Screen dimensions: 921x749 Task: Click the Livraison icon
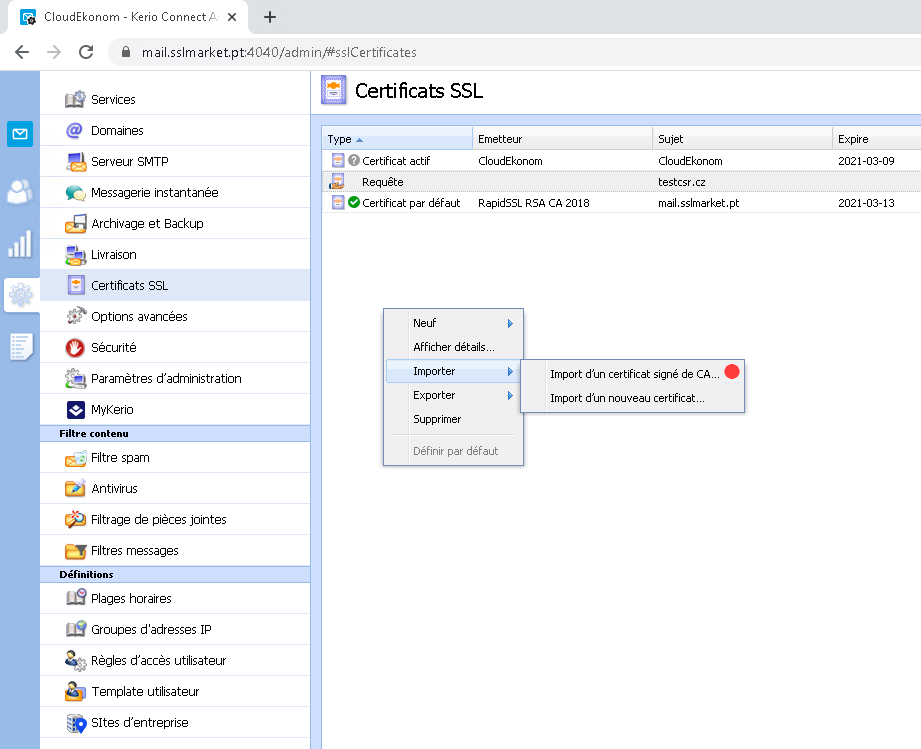point(76,255)
